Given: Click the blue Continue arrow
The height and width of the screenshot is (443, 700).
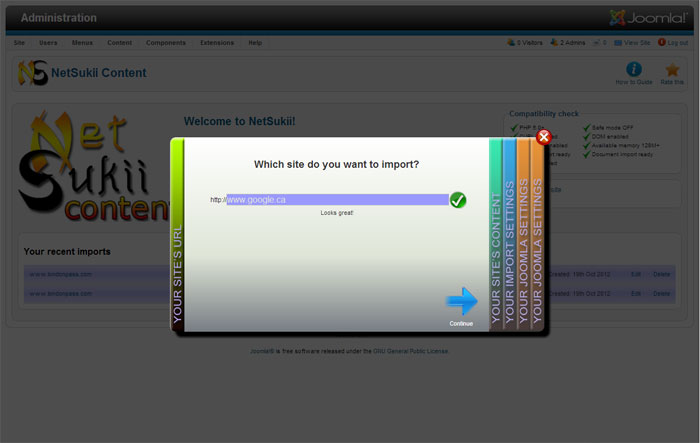Looking at the screenshot, I should point(462,301).
